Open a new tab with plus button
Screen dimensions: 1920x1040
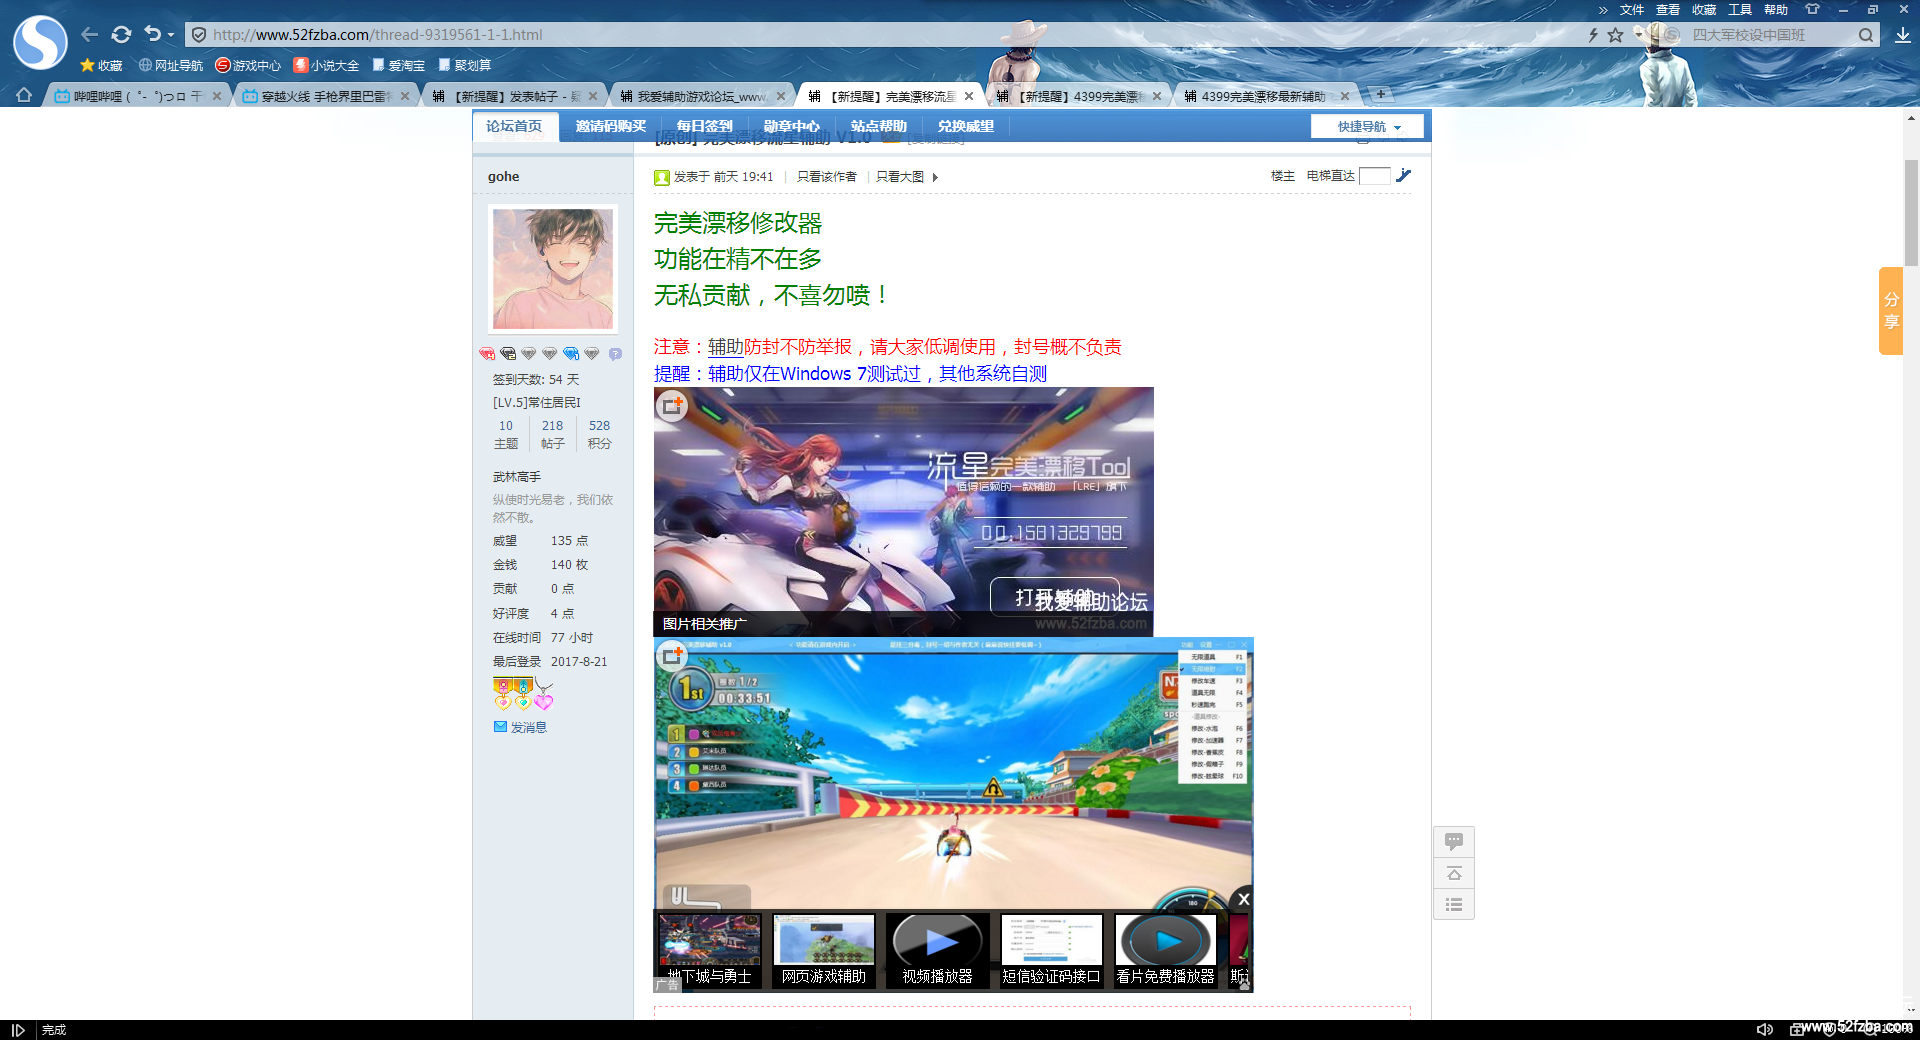[x=1381, y=94]
